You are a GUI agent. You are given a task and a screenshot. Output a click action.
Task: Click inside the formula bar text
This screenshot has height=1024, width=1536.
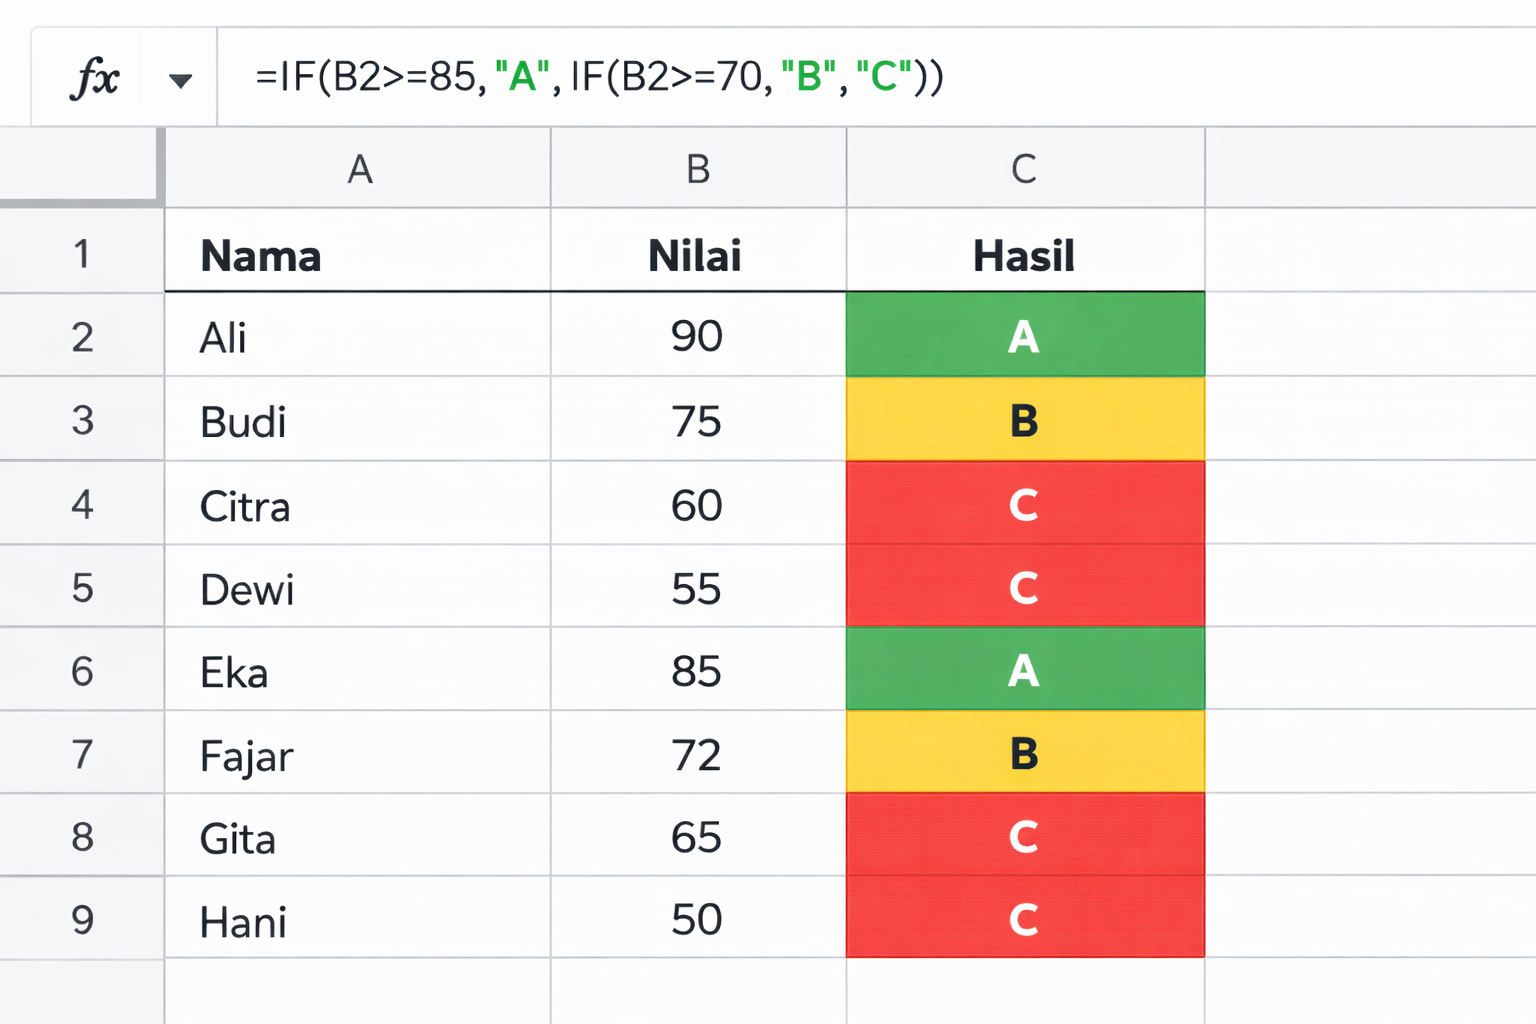(x=600, y=77)
